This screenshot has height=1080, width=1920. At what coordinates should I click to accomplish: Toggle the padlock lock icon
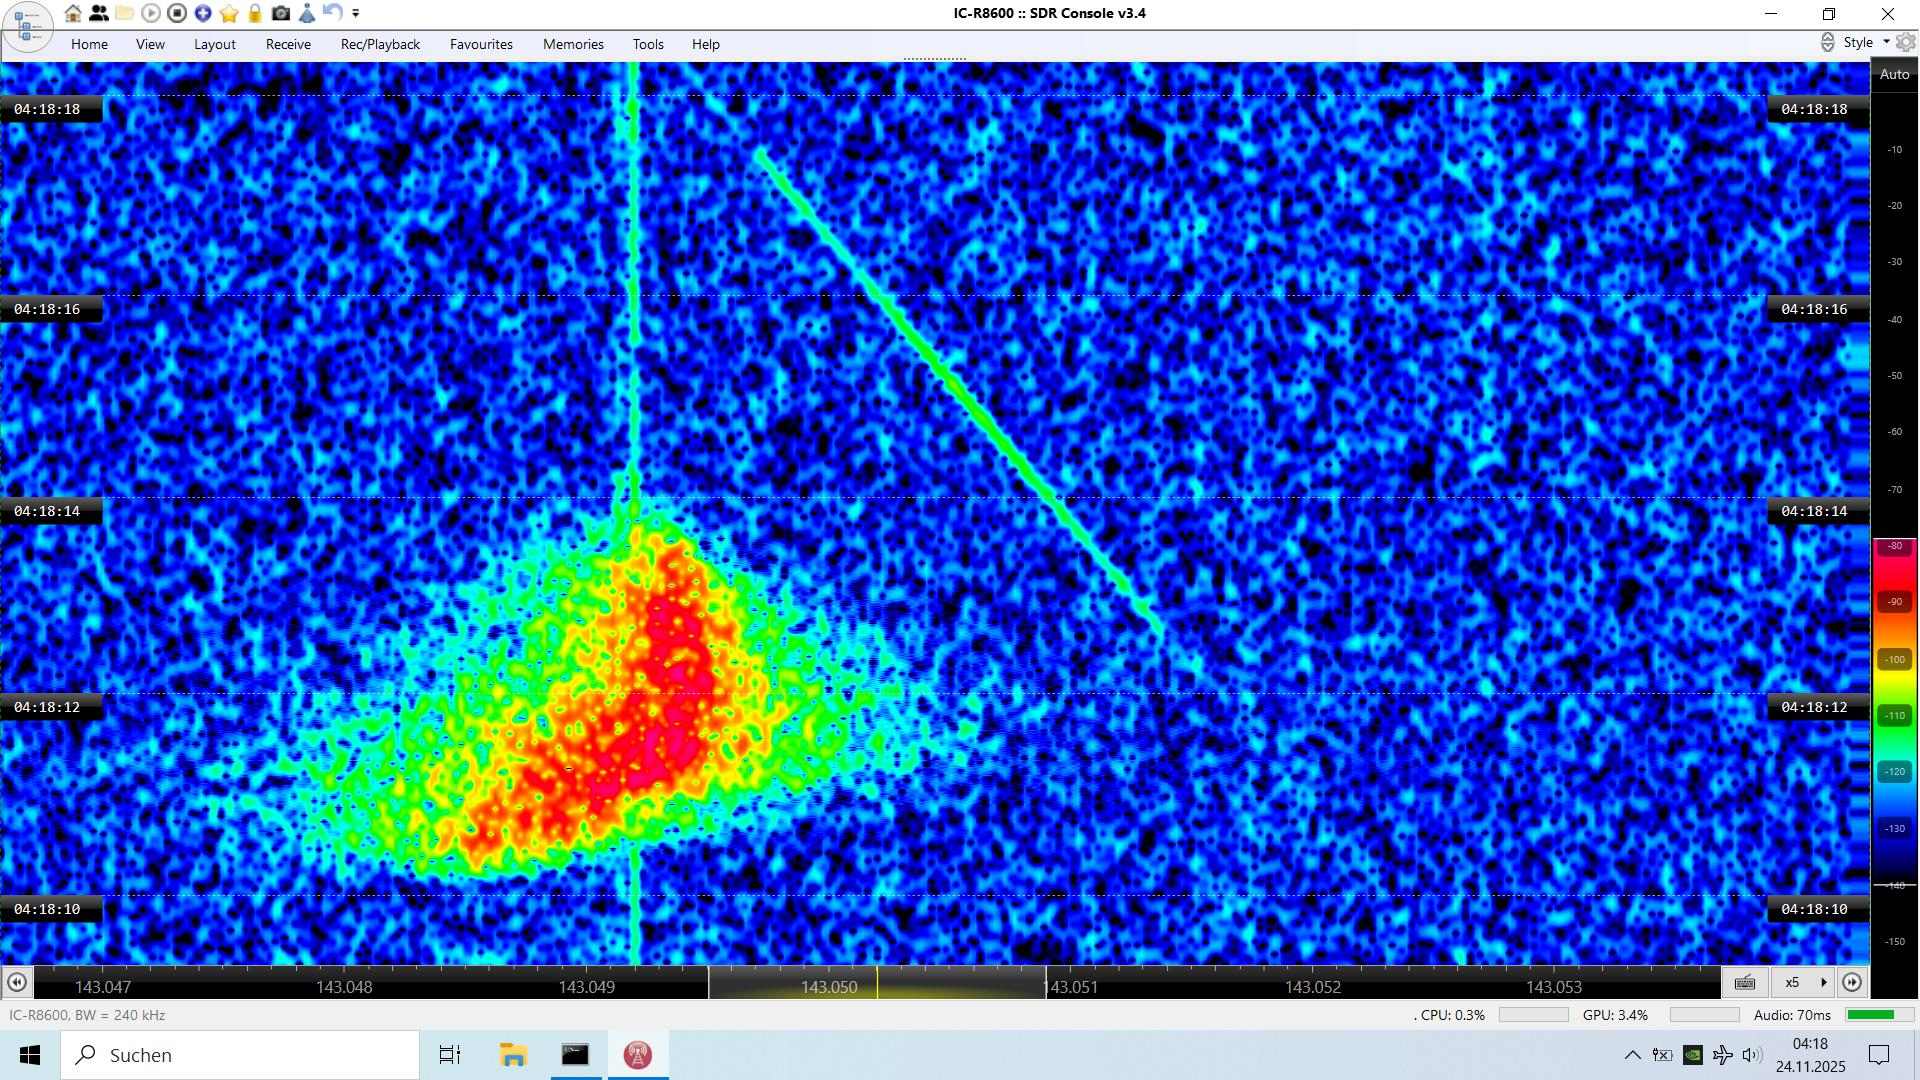[x=255, y=13]
